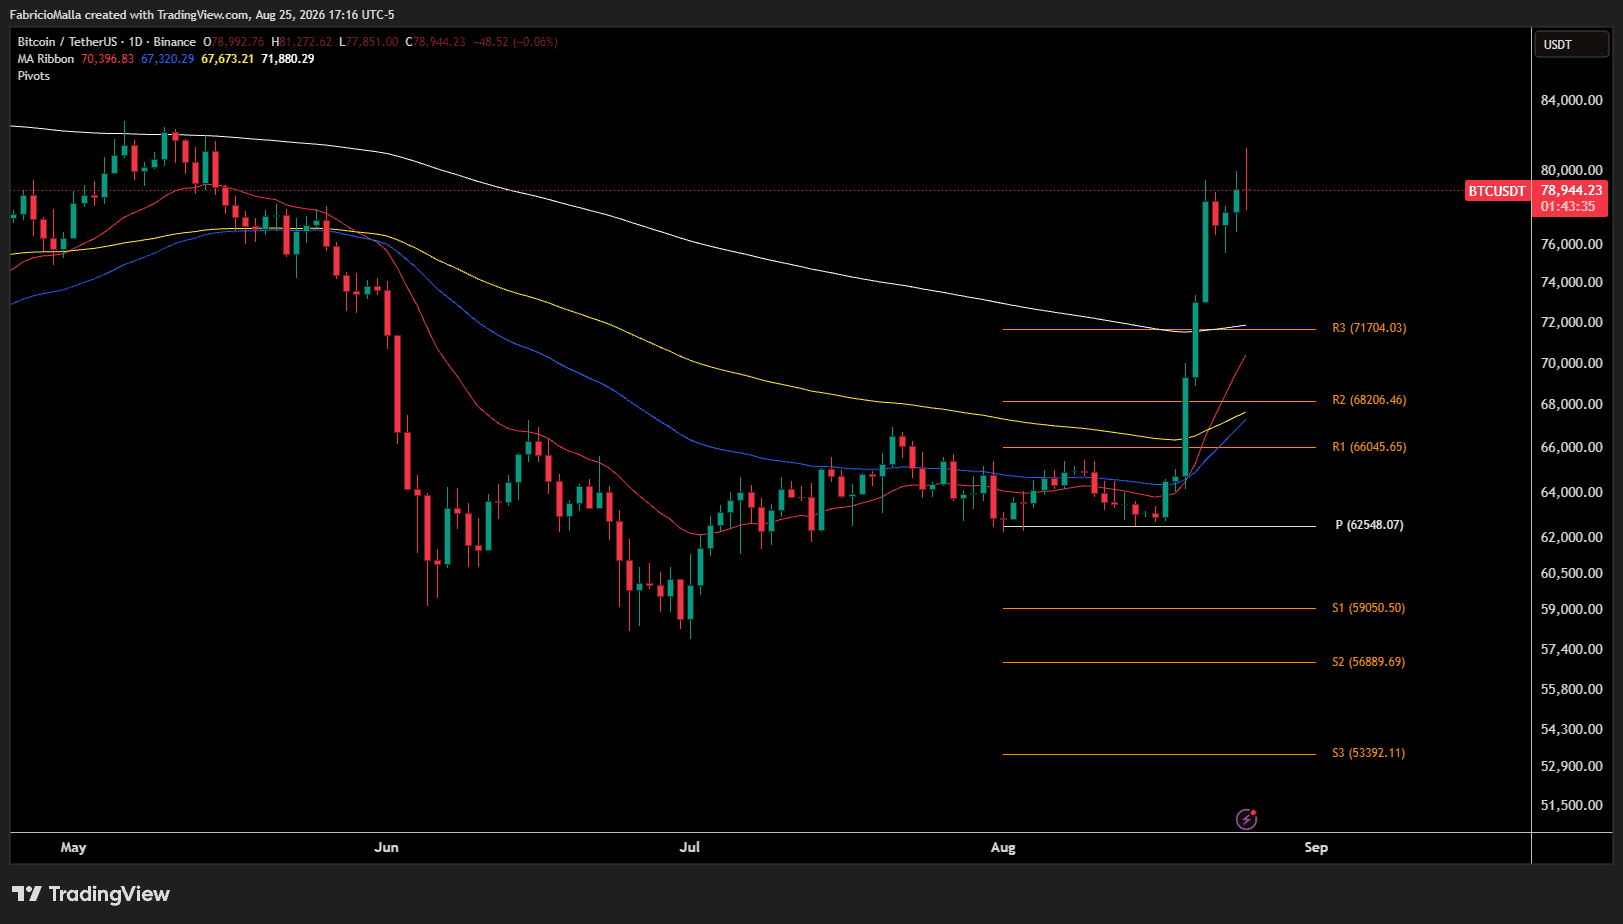Screen dimensions: 1623x924
Task: Click the FabricioMalla created with TradingView.com caption
Action: 202,15
